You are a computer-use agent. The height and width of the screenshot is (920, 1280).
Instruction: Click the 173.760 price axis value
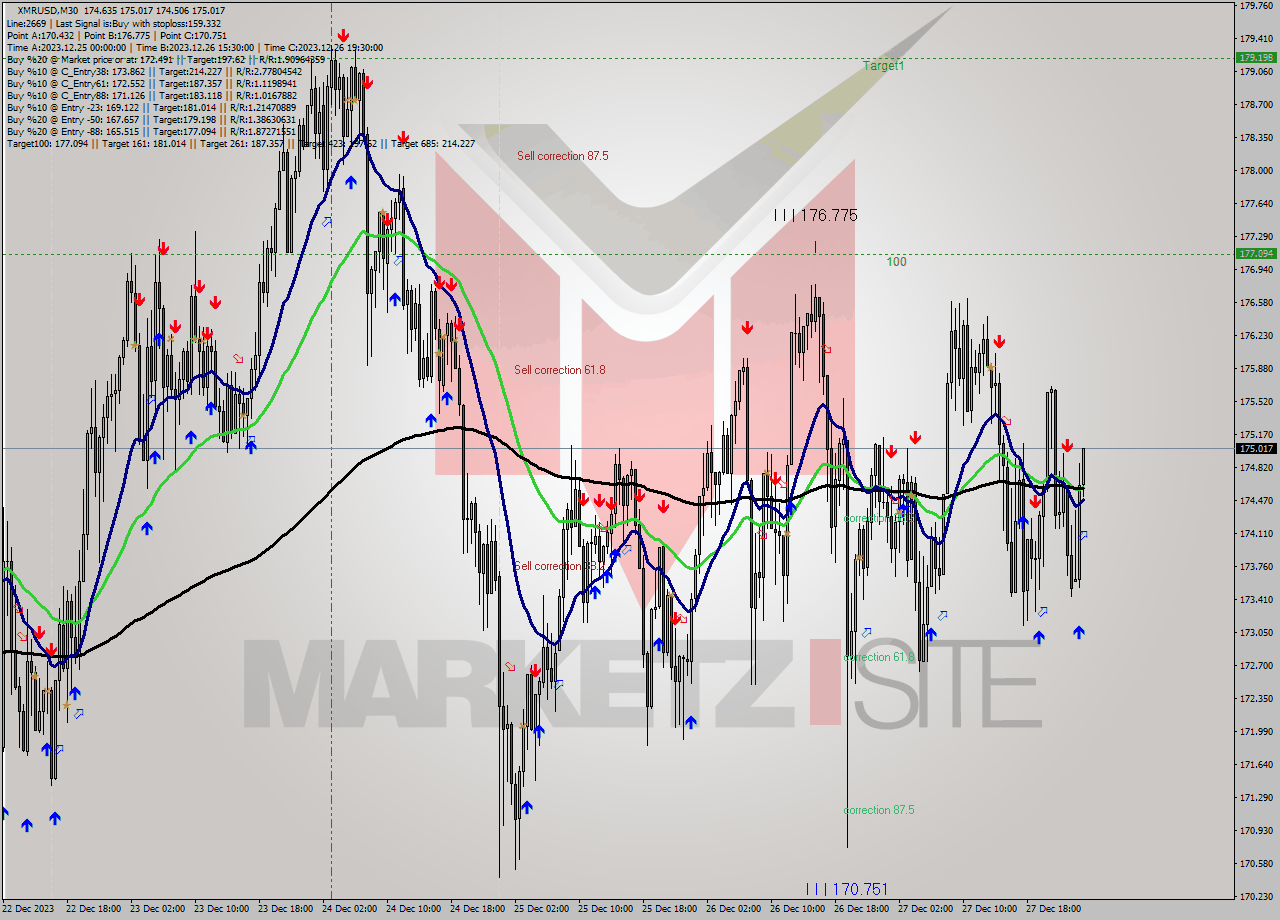click(x=1257, y=566)
